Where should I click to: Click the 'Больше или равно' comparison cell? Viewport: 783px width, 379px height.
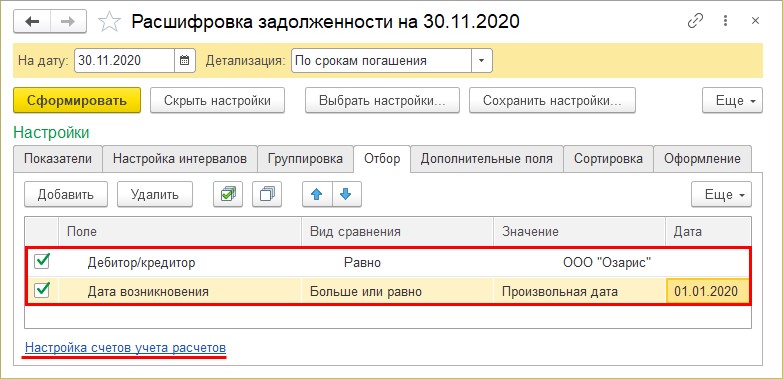pyautogui.click(x=397, y=291)
